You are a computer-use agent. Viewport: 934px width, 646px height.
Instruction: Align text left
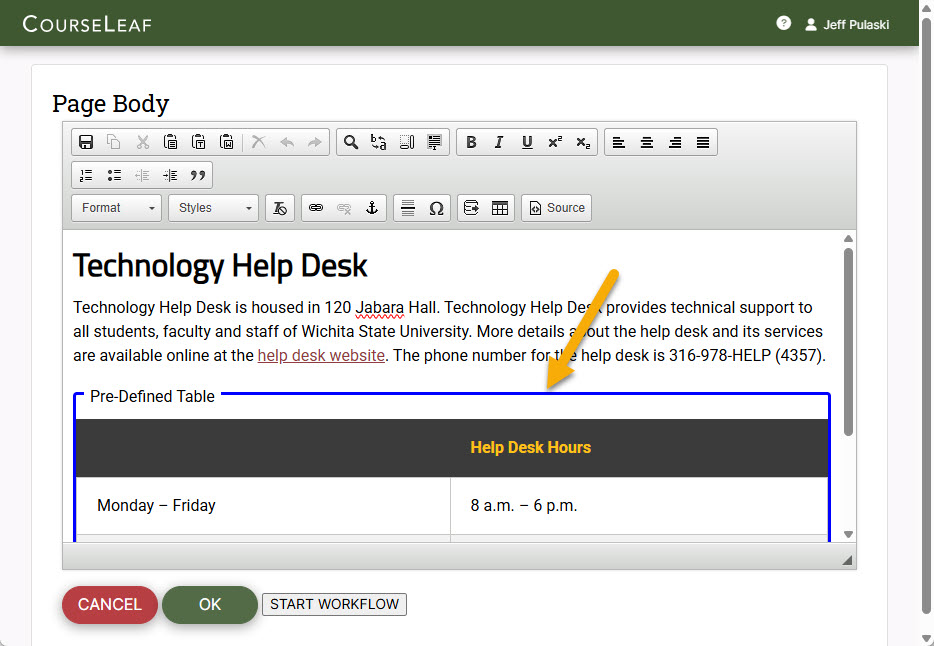point(619,142)
